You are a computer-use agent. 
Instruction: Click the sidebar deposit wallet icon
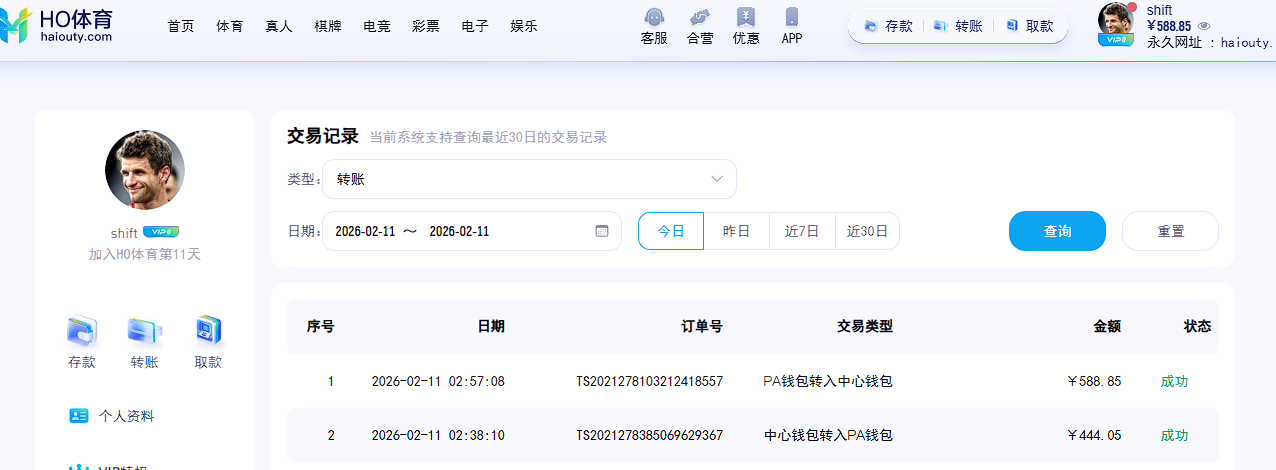tap(82, 331)
